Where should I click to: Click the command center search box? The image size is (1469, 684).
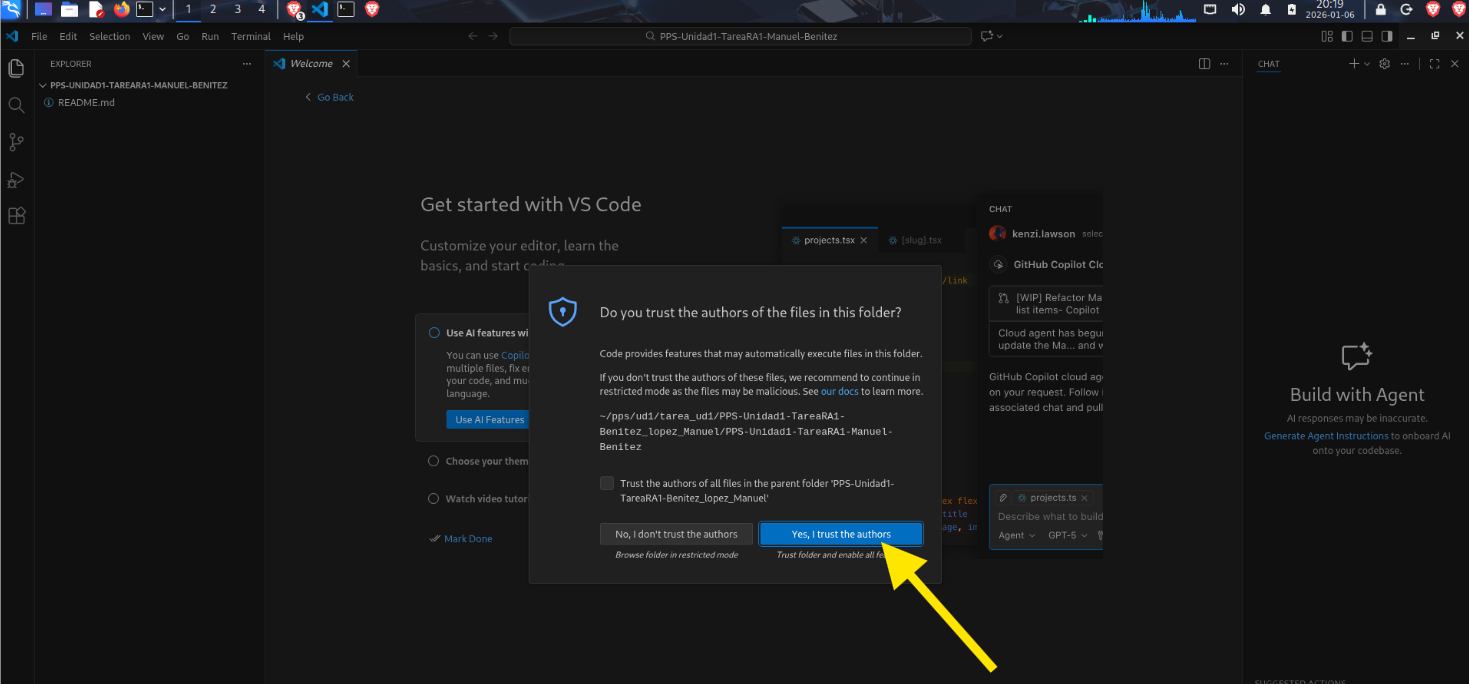tap(740, 36)
